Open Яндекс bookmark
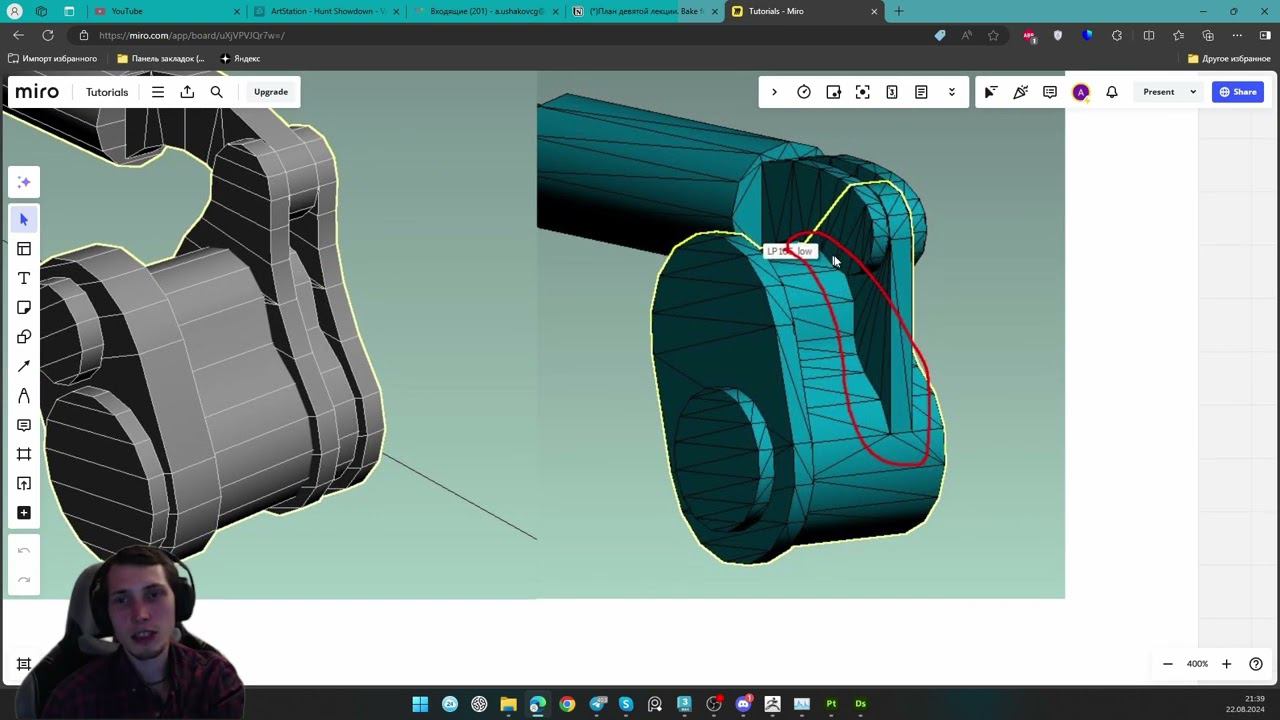This screenshot has height=720, width=1280. coord(240,58)
